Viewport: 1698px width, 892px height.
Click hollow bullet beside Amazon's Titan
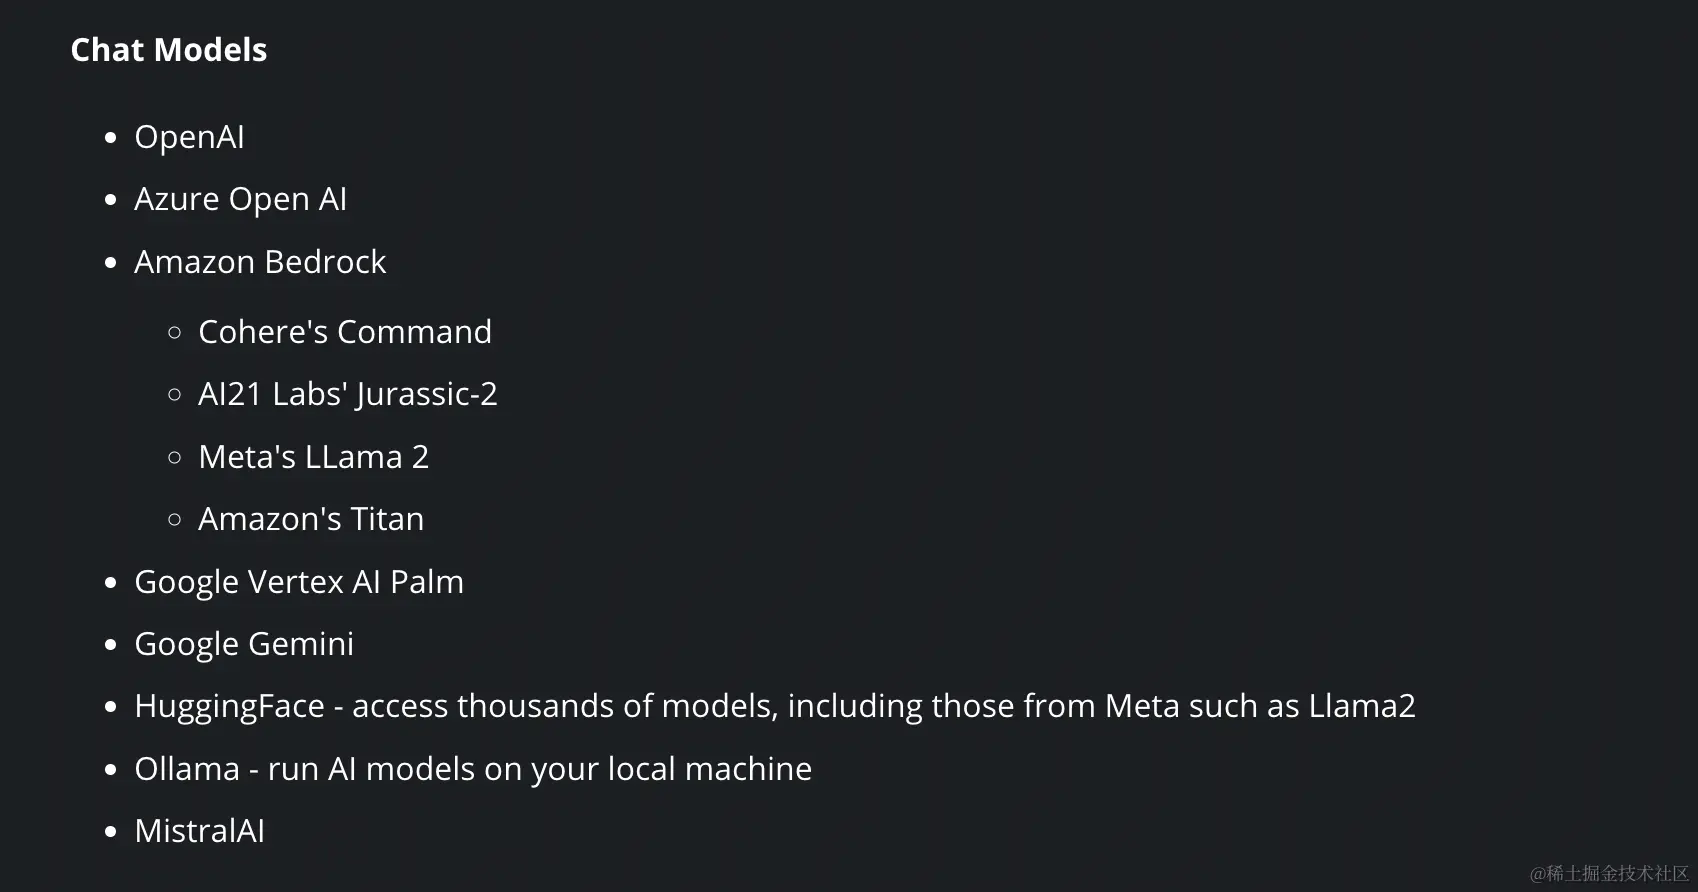(175, 519)
